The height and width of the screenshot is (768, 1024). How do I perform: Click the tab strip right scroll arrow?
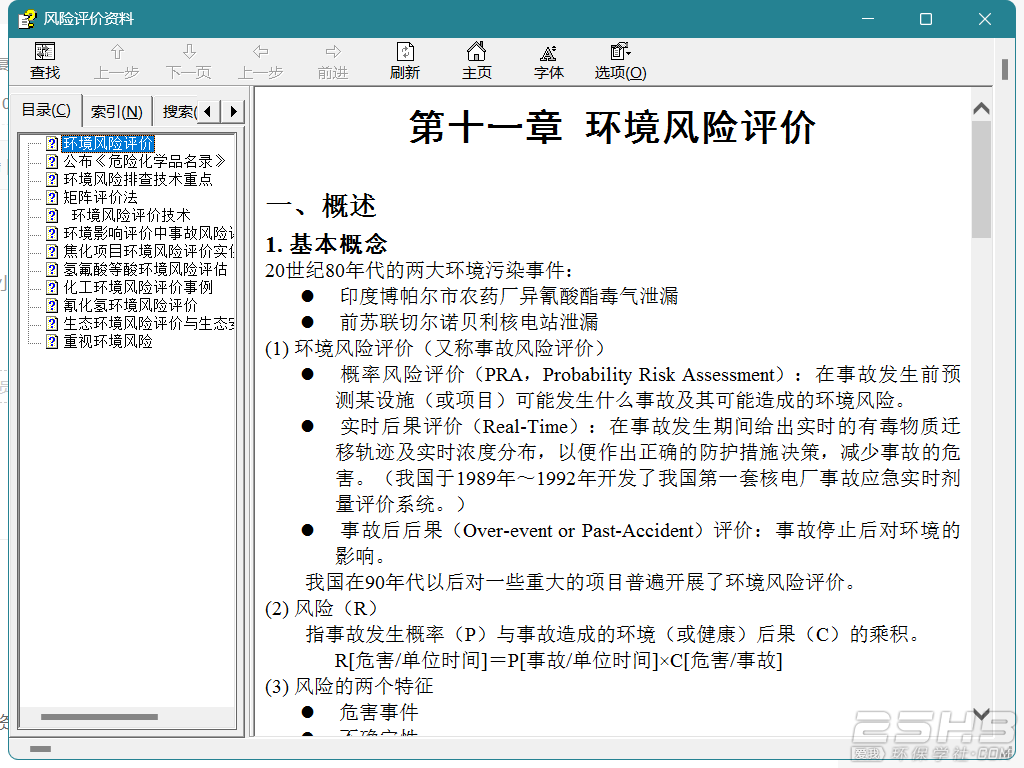(x=232, y=112)
